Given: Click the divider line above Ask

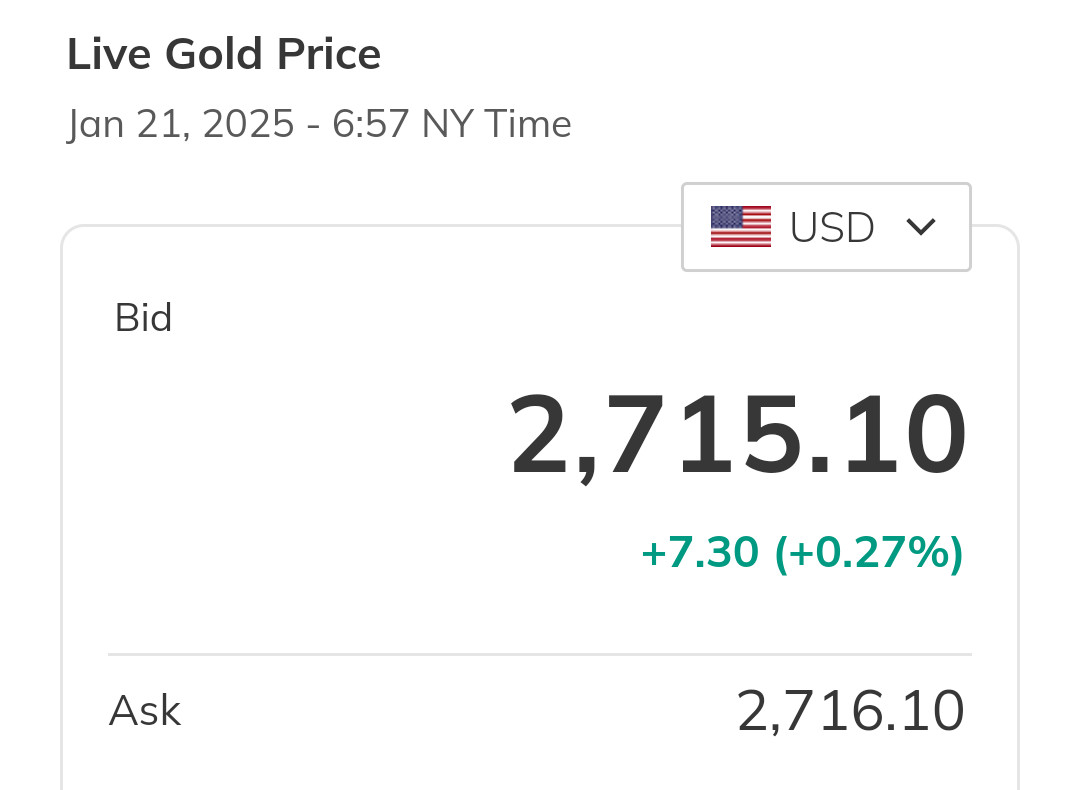Looking at the screenshot, I should tap(540, 655).
